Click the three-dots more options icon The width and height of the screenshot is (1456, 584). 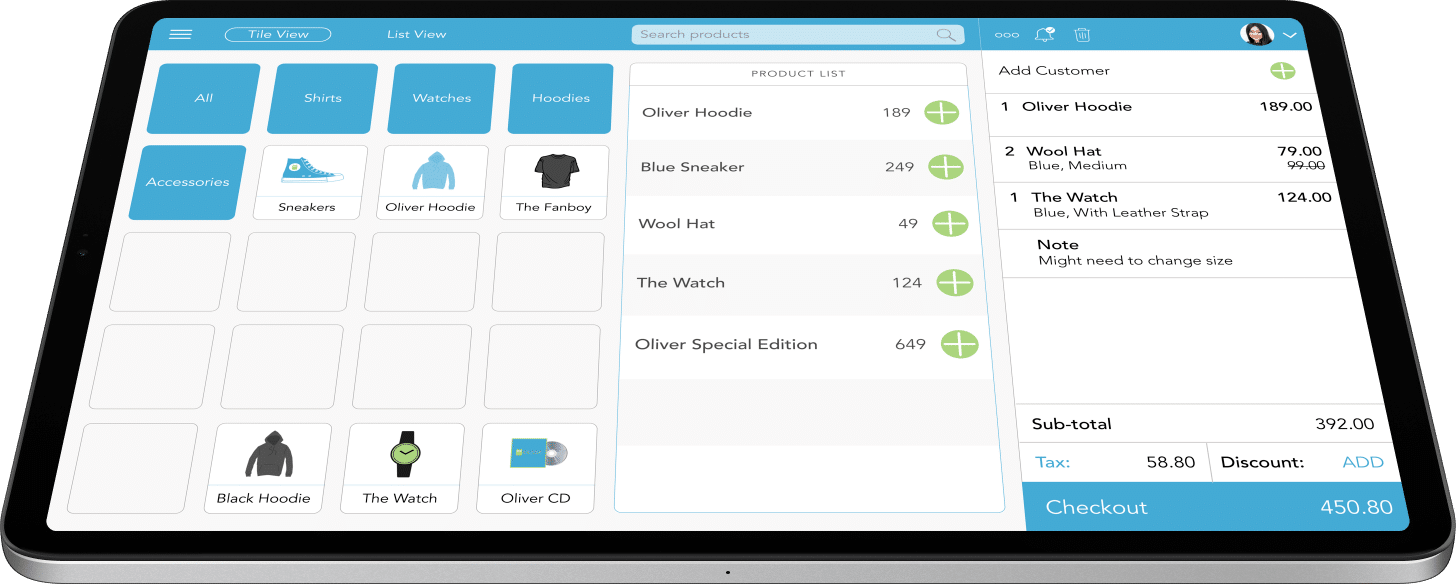[1007, 35]
